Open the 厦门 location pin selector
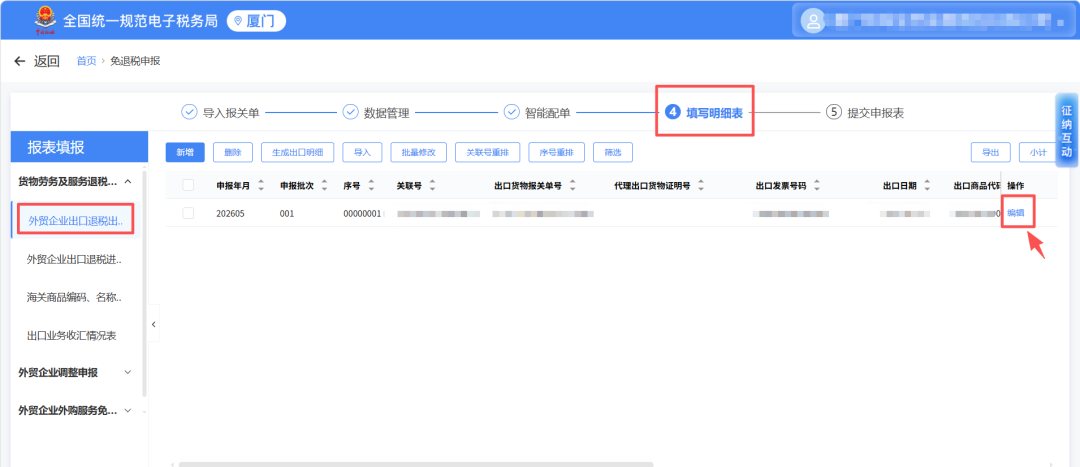Viewport: 1080px width, 467px height. (256, 21)
